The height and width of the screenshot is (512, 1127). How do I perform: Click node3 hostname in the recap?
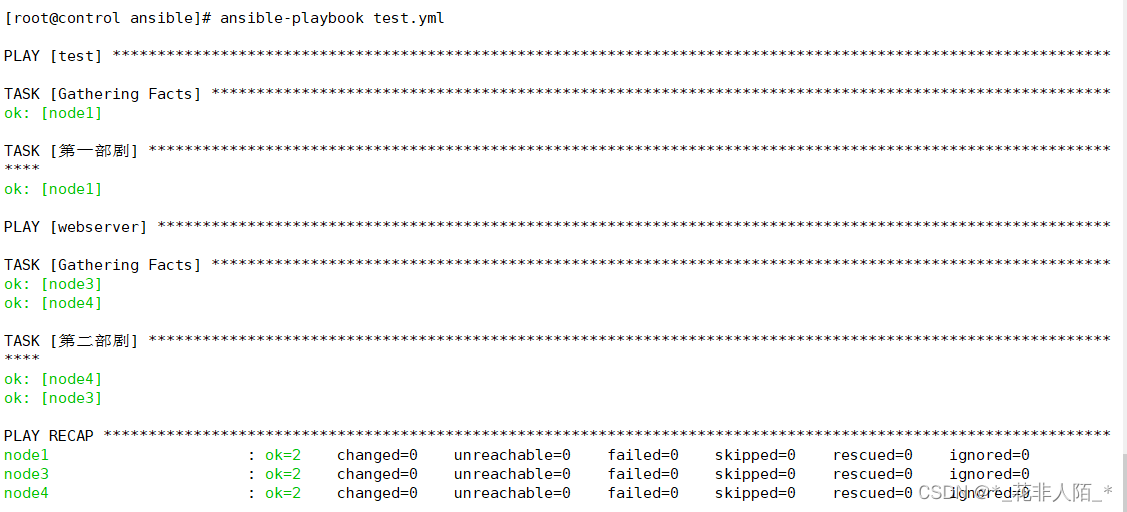(x=26, y=474)
